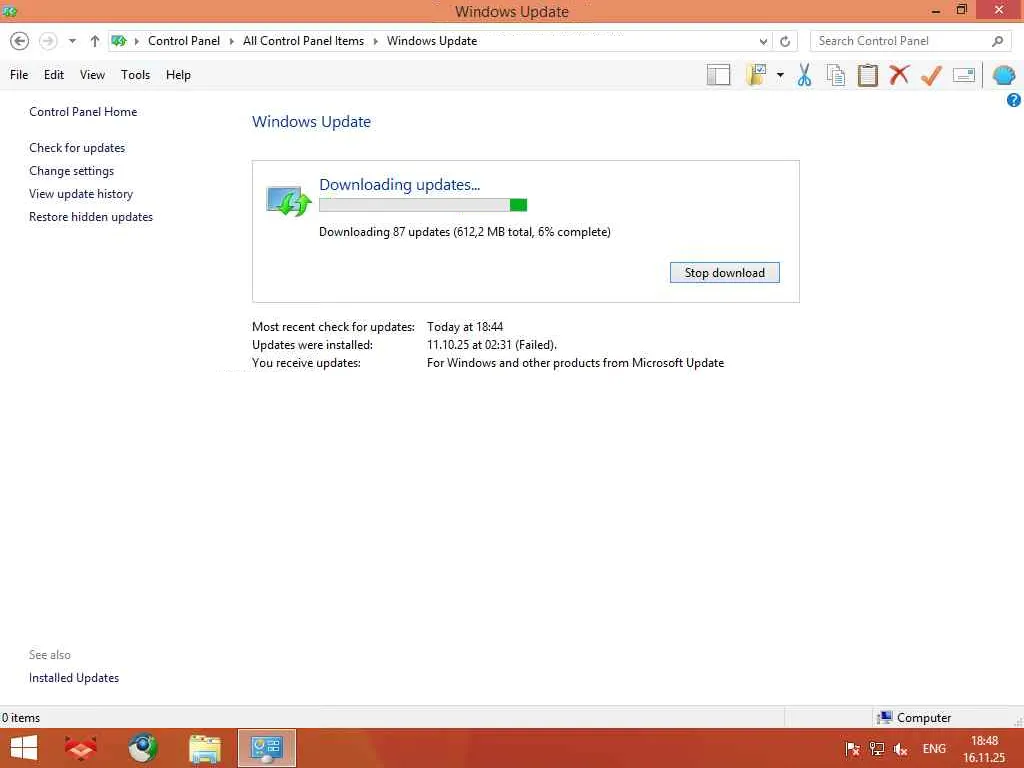This screenshot has height=768, width=1024.
Task: Click Computer in the status bar
Action: coord(914,718)
